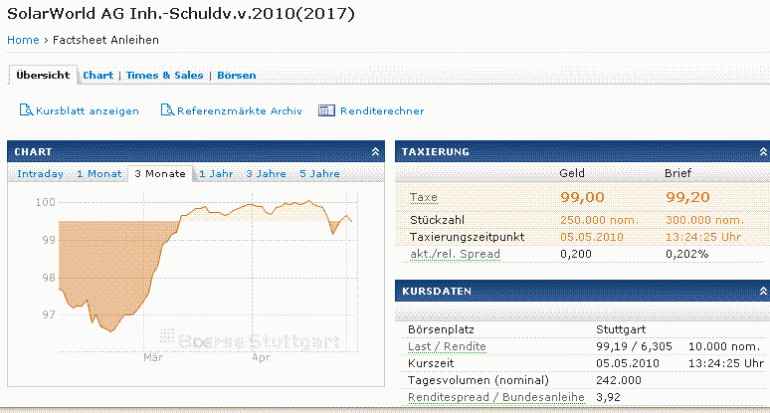
Task: Select the 1 Monat chart range
Action: [99, 174]
